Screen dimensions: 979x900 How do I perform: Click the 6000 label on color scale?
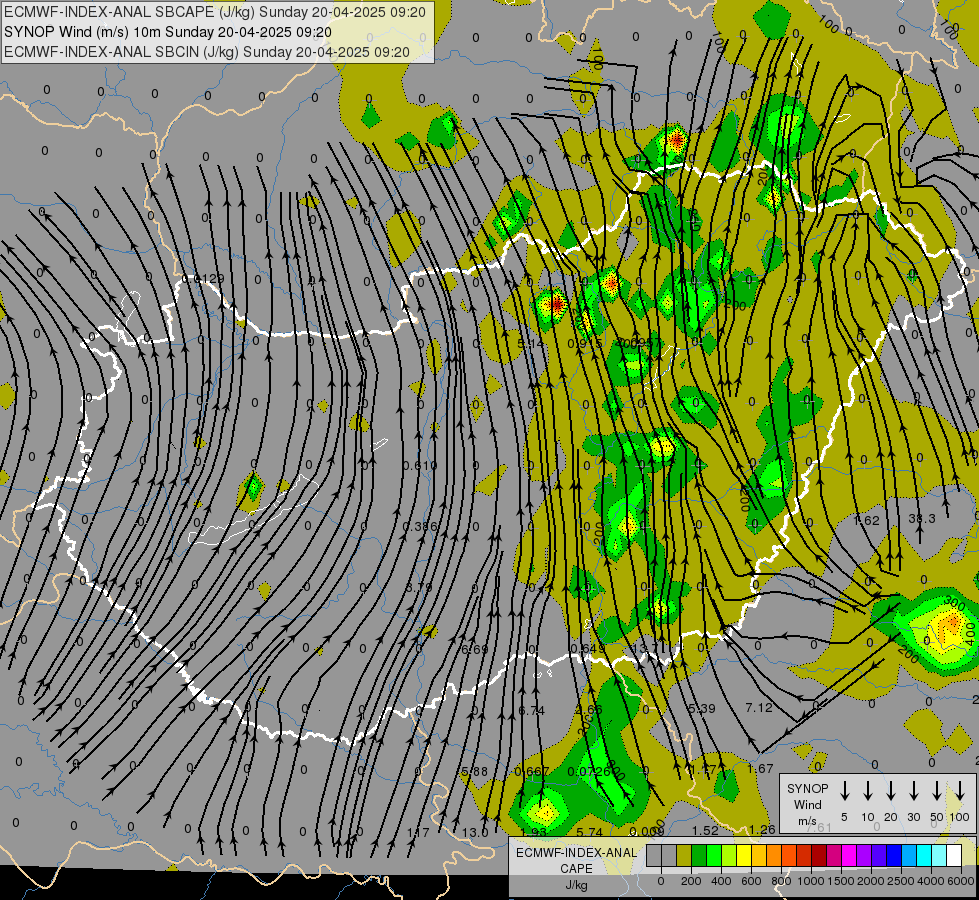coord(961,881)
